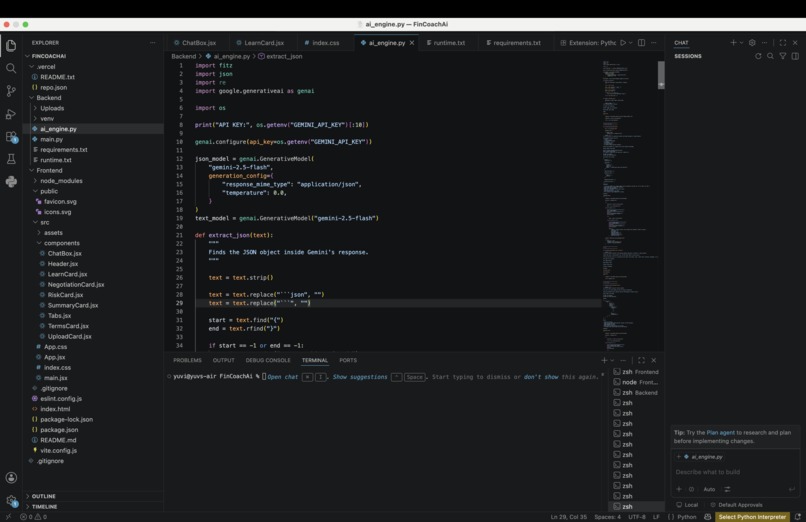Select node Frontend terminal
Viewport: 806px width, 522px height.
click(x=636, y=382)
